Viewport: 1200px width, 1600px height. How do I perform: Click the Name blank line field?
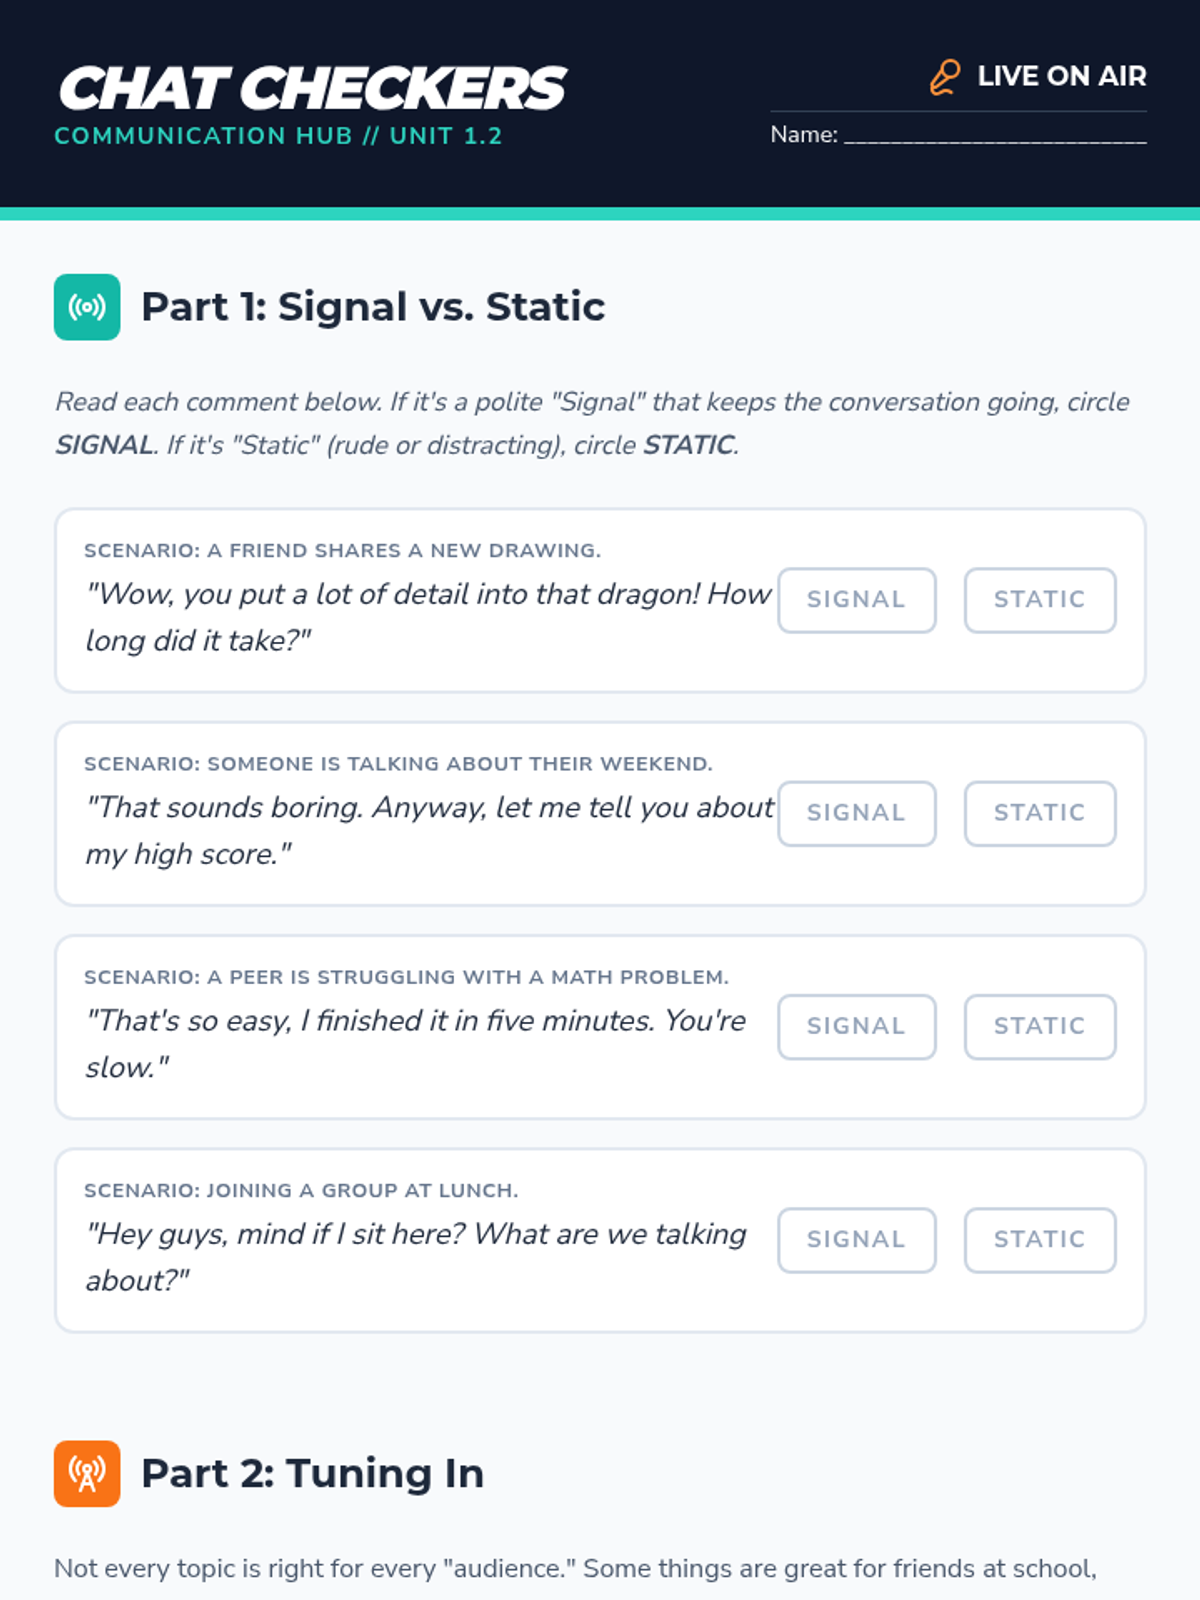point(995,135)
